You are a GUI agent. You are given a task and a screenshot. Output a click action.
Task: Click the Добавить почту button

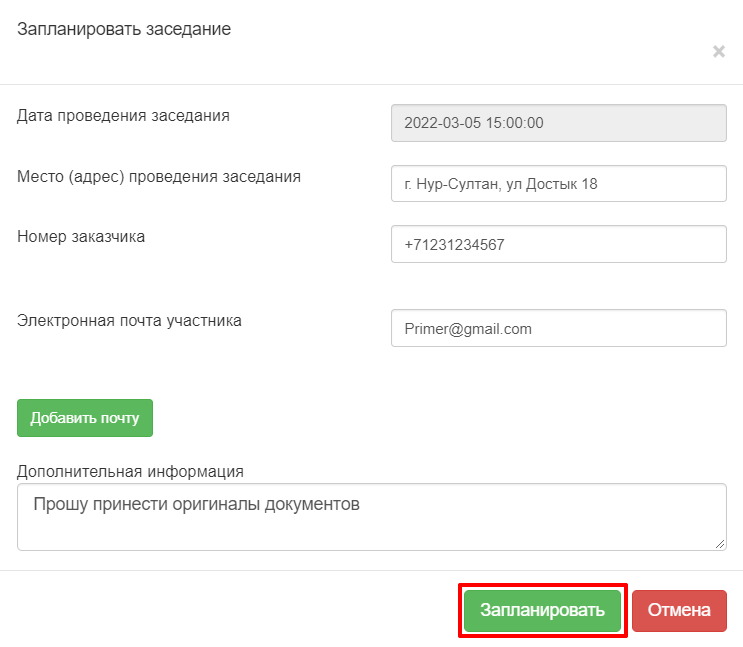85,418
